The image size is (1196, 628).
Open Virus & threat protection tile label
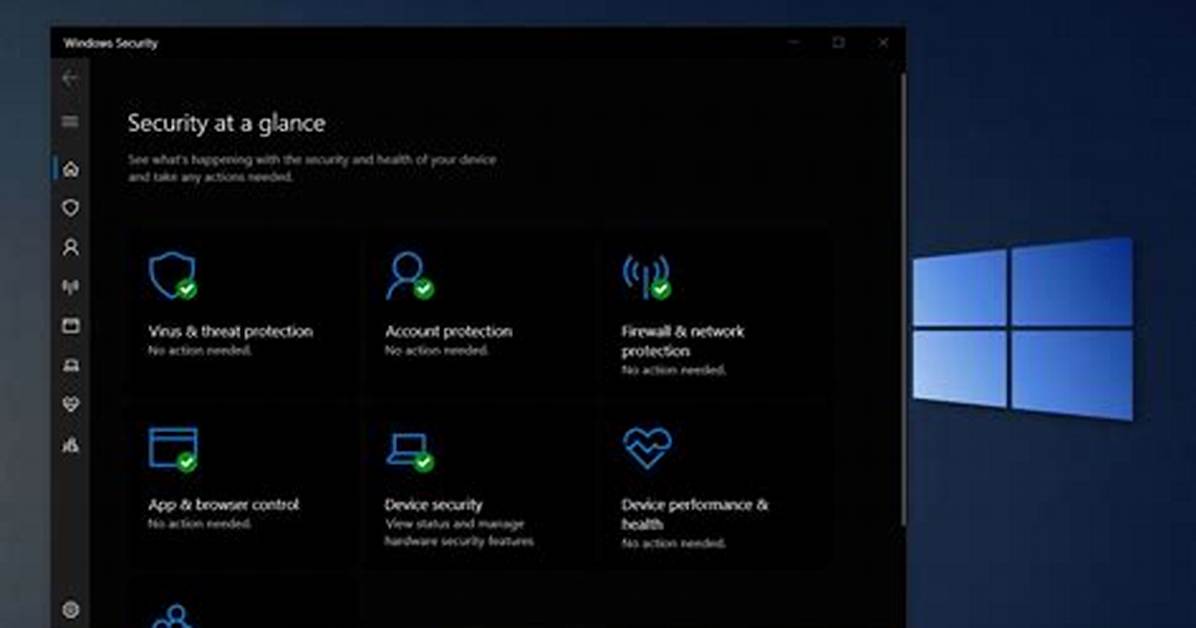[230, 331]
